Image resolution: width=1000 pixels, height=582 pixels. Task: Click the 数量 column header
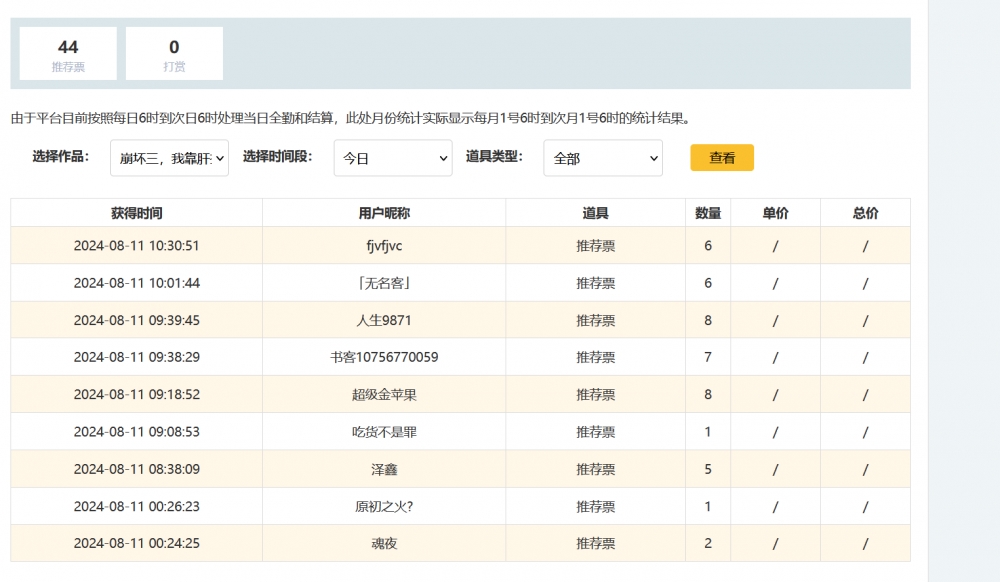(x=708, y=213)
